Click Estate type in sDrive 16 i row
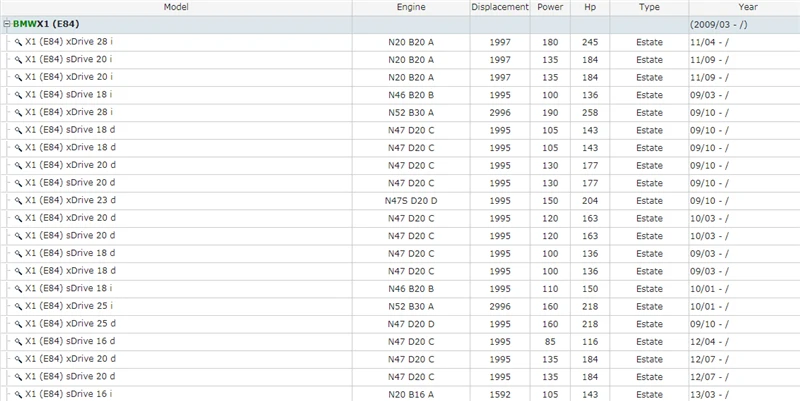 click(x=649, y=395)
